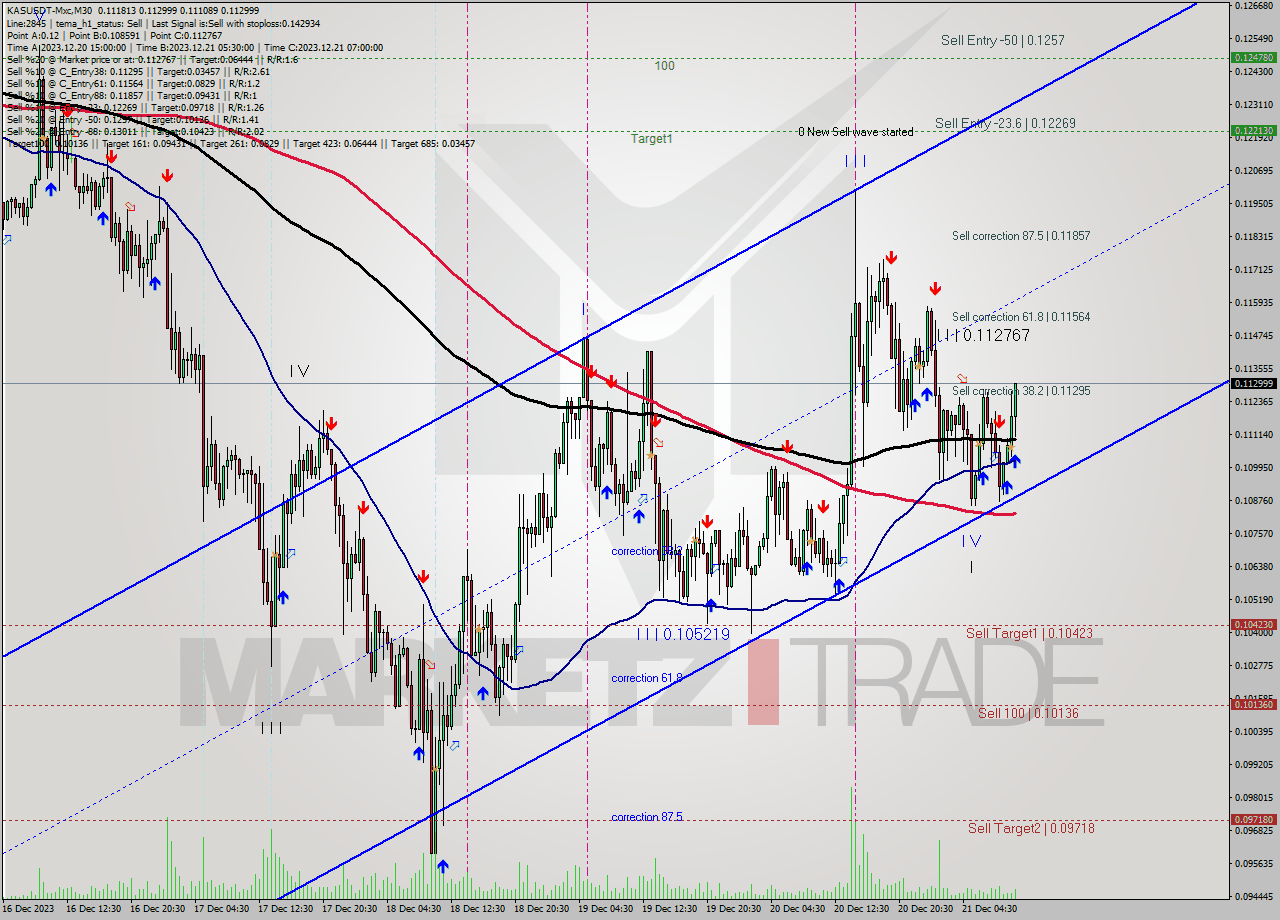Click the '18 Dec 20:30' time axis label
Image resolution: width=1280 pixels, height=920 pixels.
[x=544, y=909]
